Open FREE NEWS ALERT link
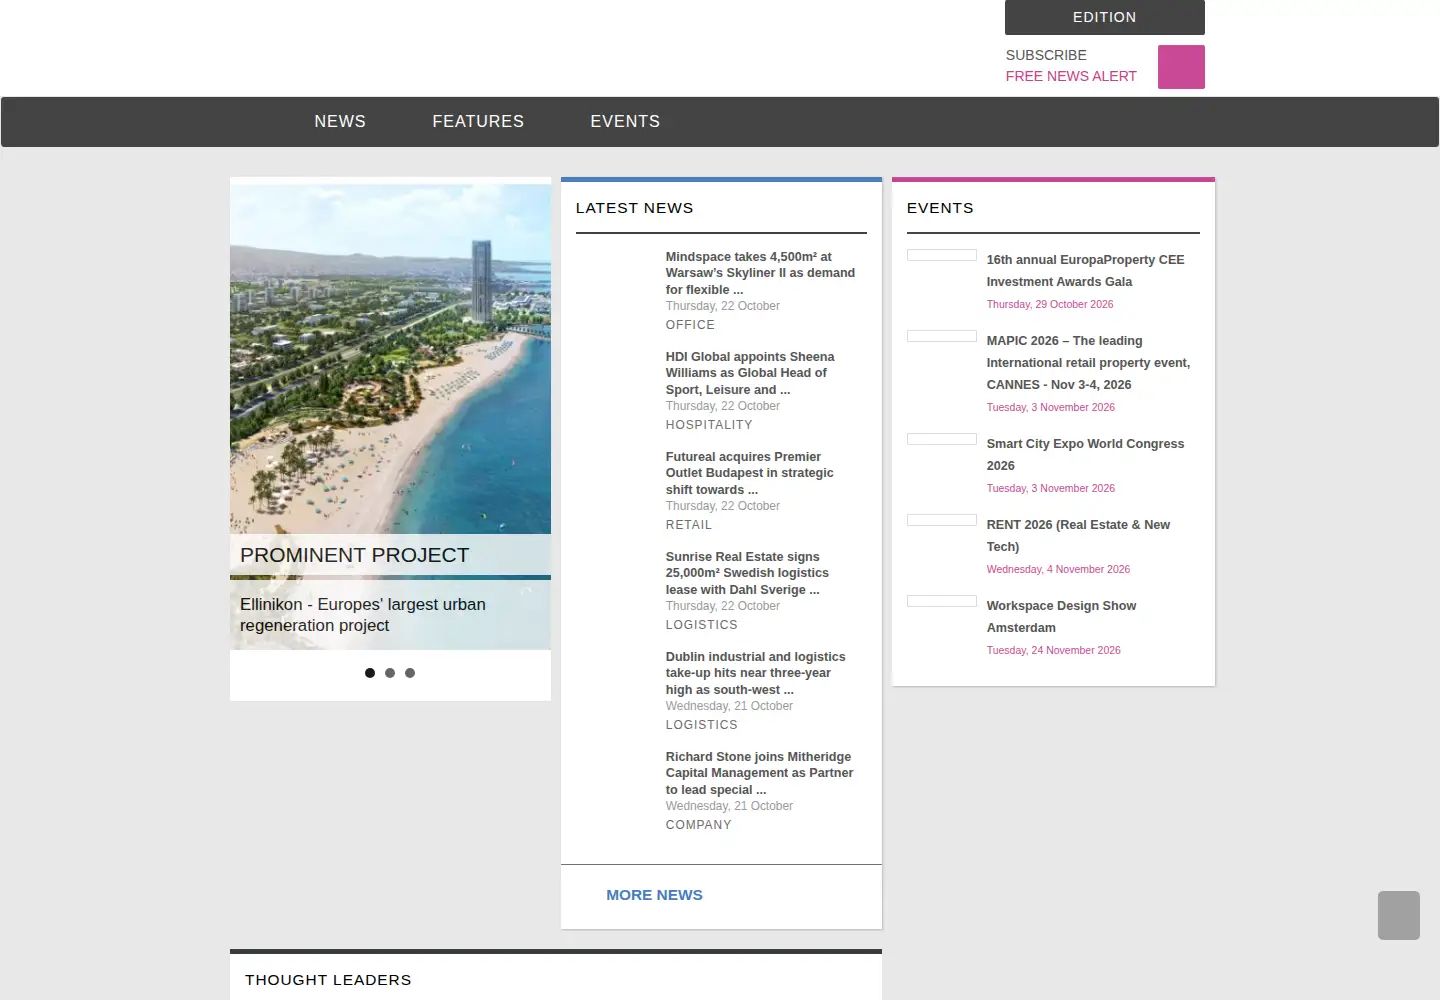Image resolution: width=1440 pixels, height=1000 pixels. [x=1071, y=76]
